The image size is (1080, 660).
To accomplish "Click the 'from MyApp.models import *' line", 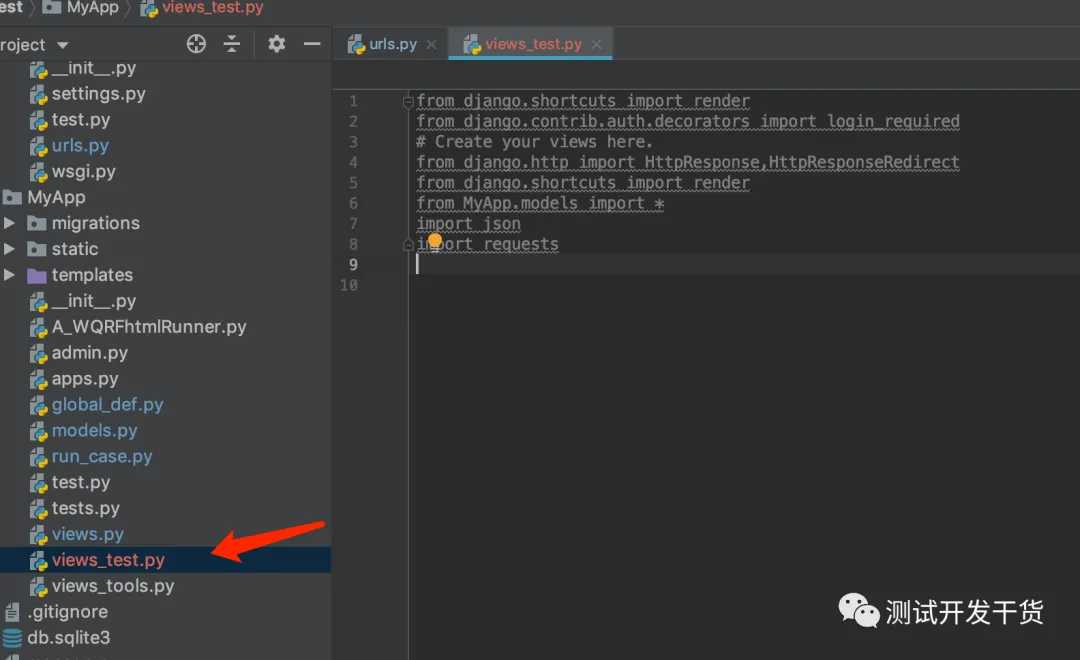I will 540,203.
